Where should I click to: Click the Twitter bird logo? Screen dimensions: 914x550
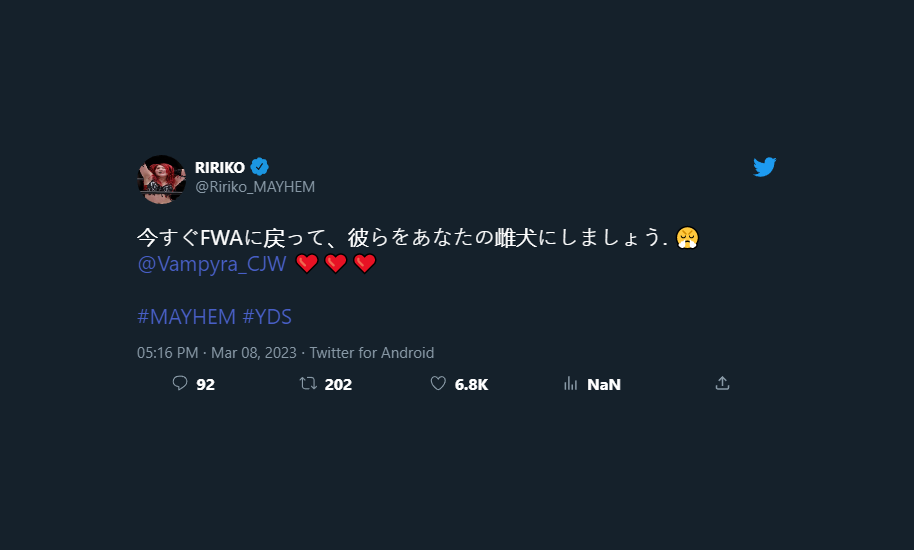[x=765, y=167]
